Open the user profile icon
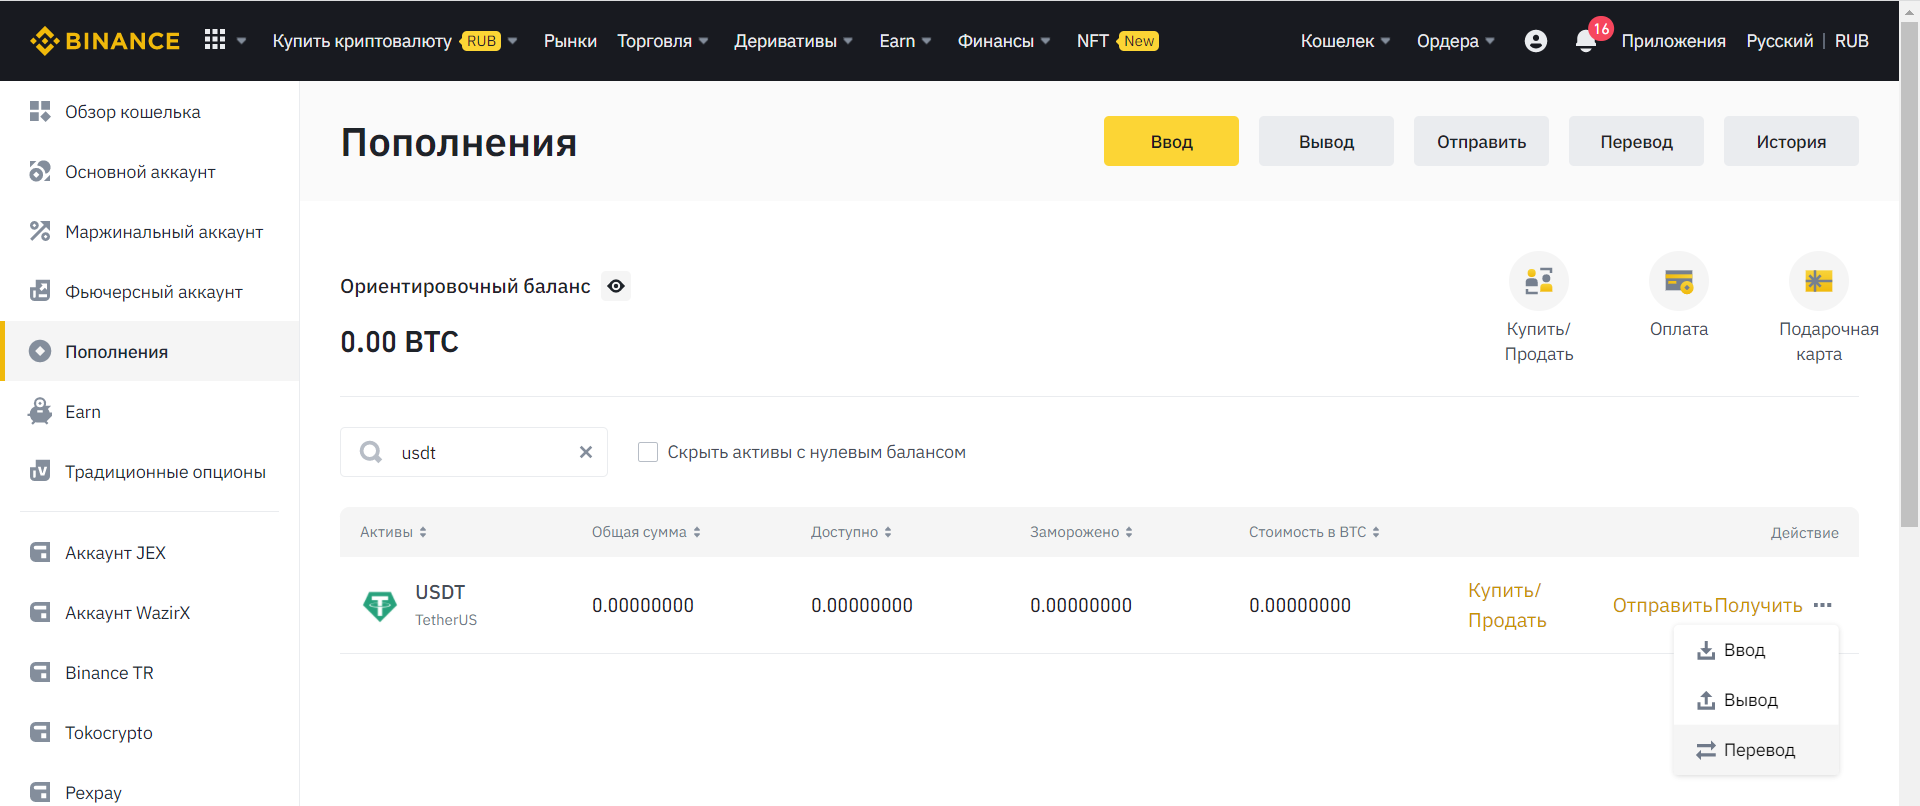 tap(1536, 41)
